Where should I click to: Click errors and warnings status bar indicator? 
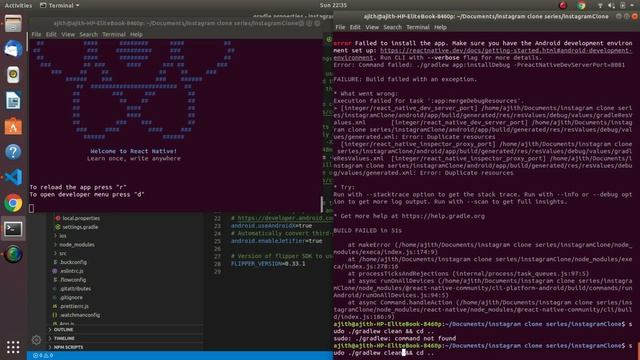point(43,356)
